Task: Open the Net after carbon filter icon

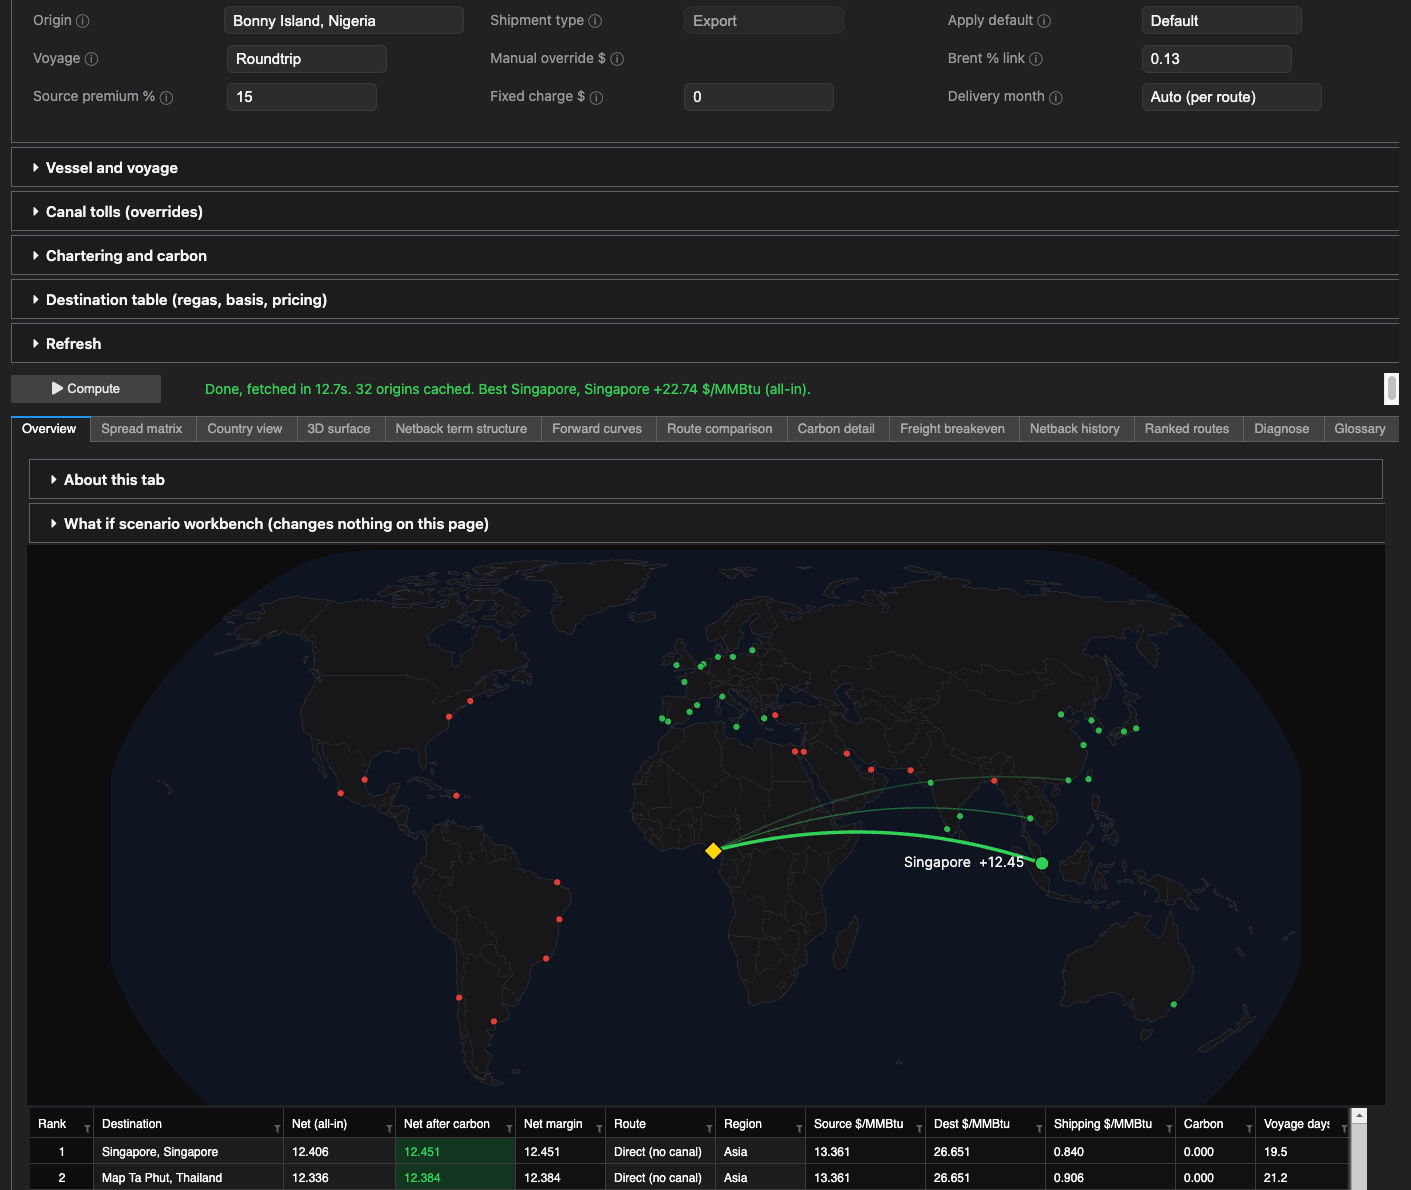Action: coord(509,1129)
